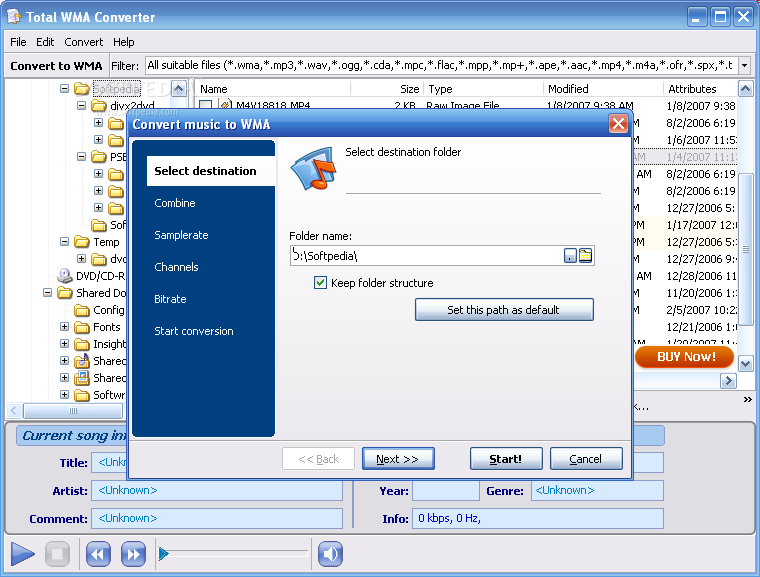Click the Artist input field
Screen dimensions: 760x577
[x=217, y=491]
